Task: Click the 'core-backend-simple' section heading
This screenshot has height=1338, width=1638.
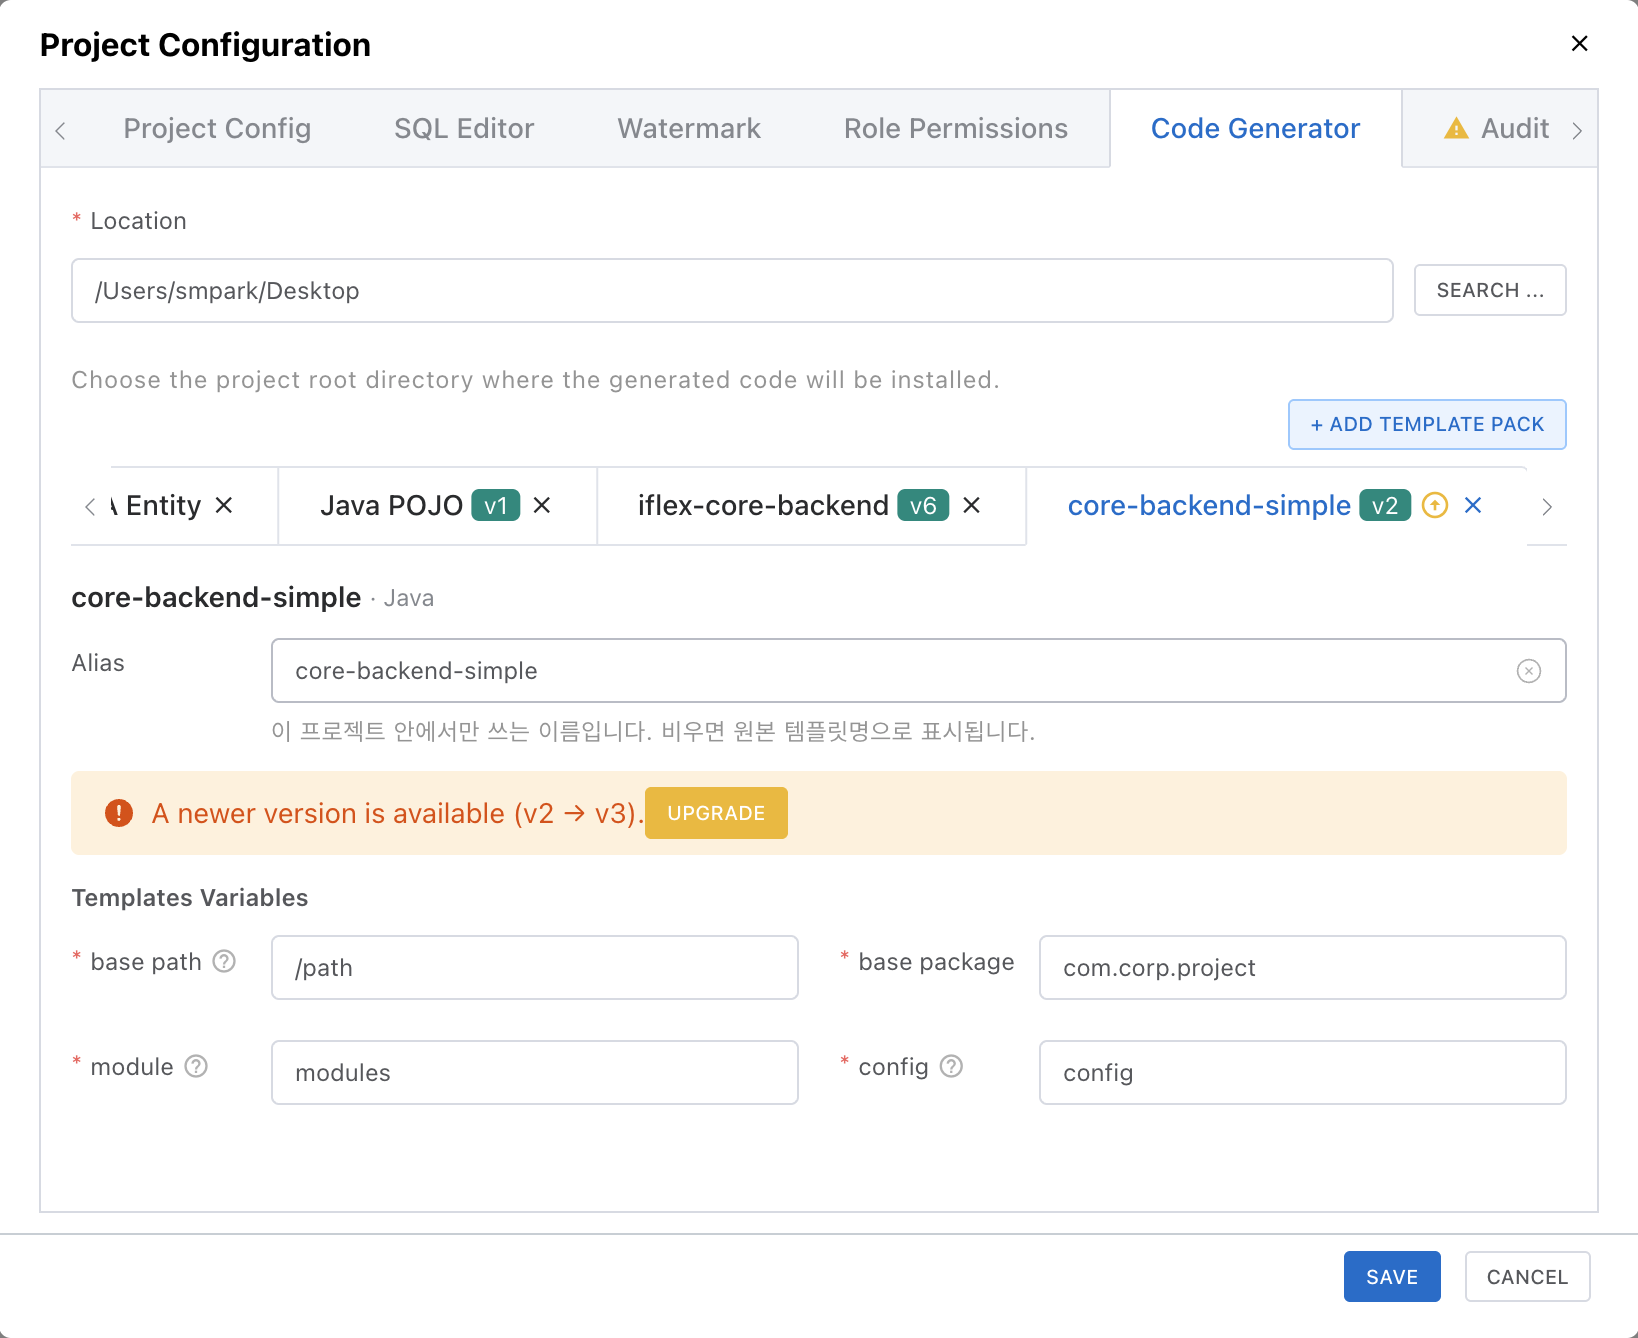Action: (x=216, y=597)
